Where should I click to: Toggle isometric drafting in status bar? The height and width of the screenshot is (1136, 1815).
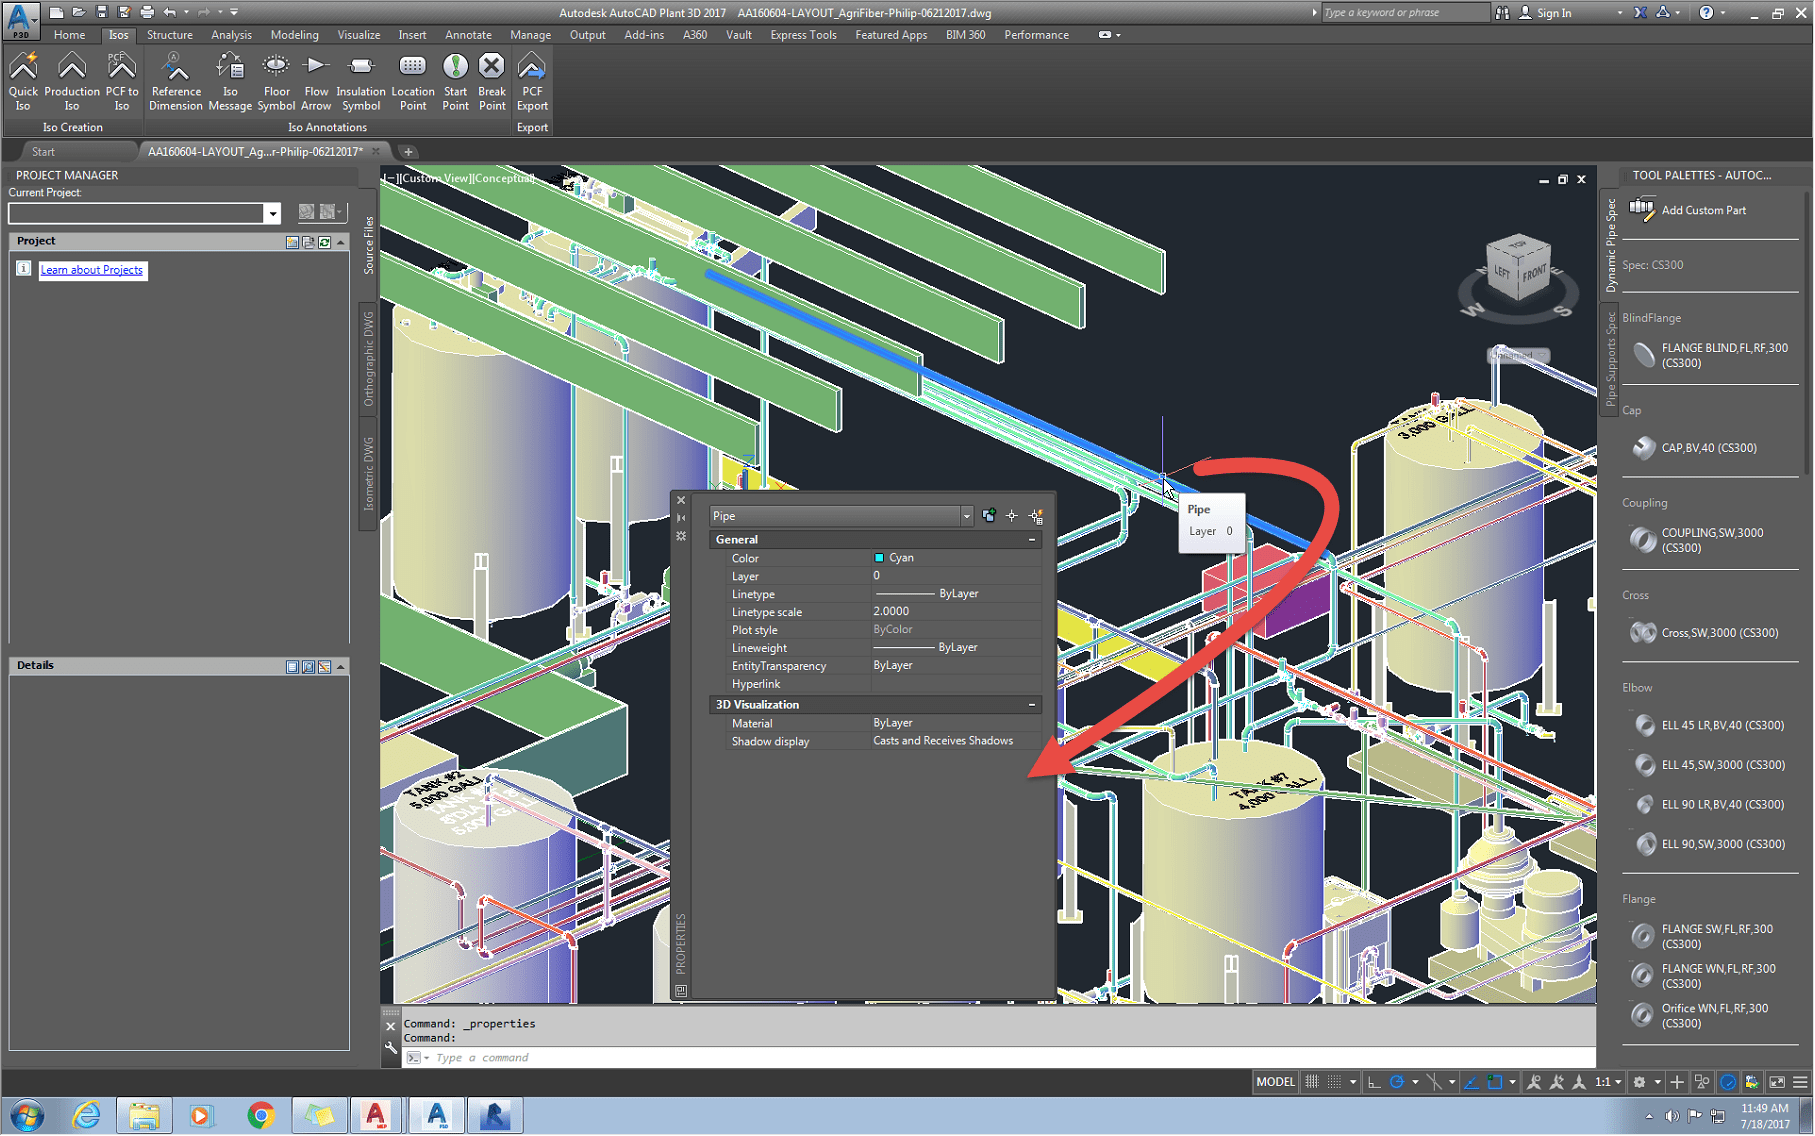[x=1434, y=1082]
